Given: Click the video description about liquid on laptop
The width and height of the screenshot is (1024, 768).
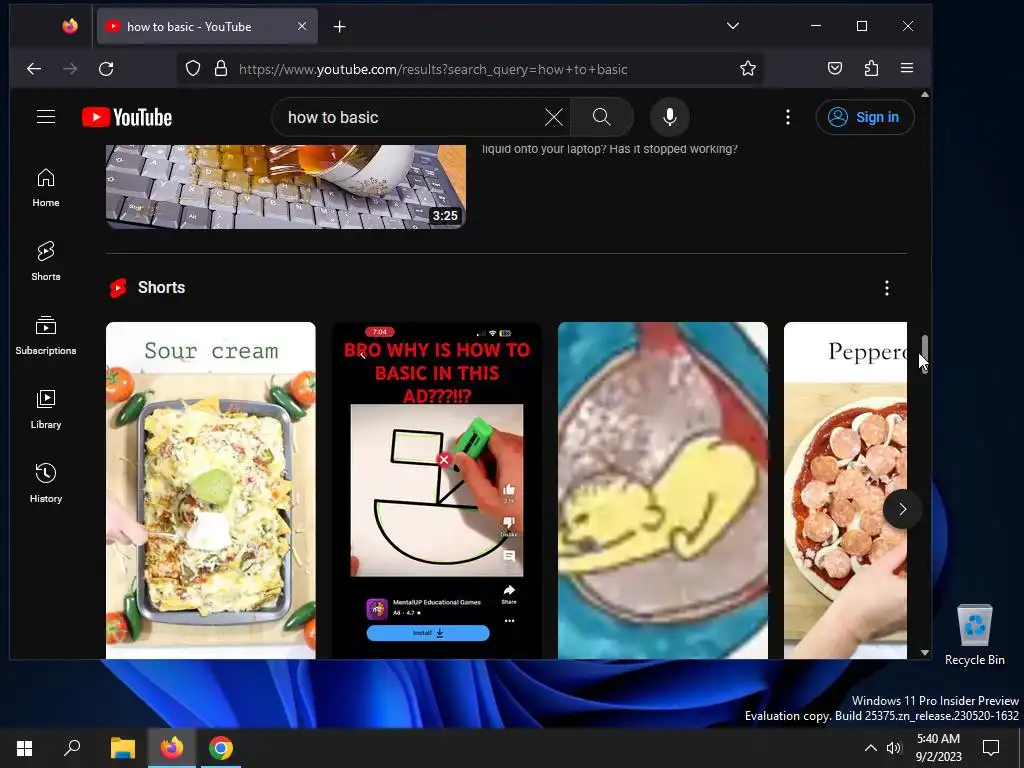Looking at the screenshot, I should click(x=610, y=149).
